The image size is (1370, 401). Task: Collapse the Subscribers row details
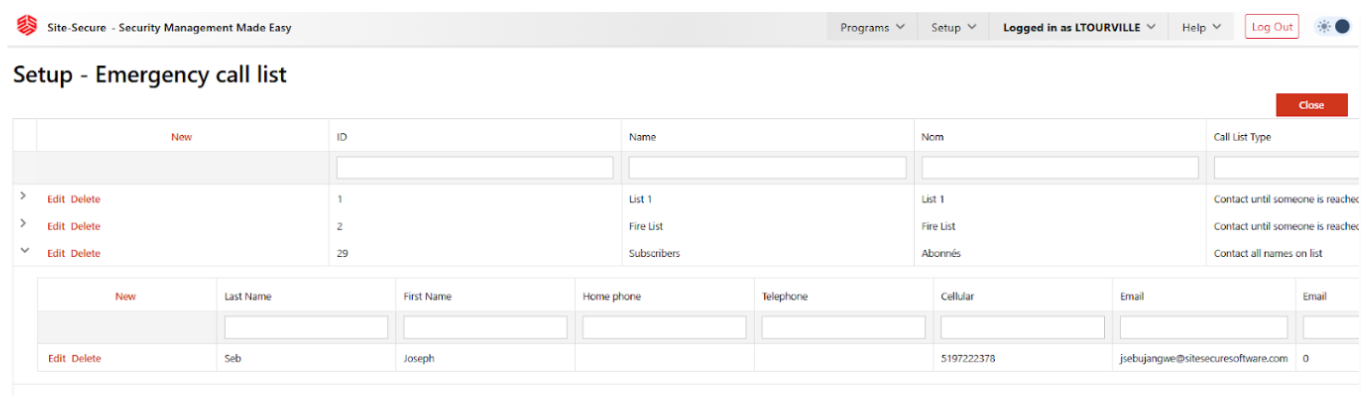point(24,252)
